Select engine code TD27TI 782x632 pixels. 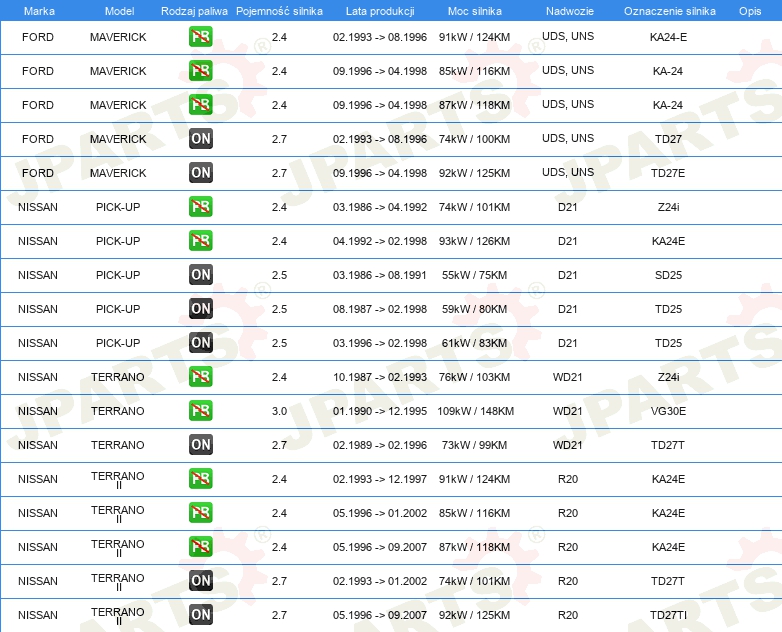668,615
